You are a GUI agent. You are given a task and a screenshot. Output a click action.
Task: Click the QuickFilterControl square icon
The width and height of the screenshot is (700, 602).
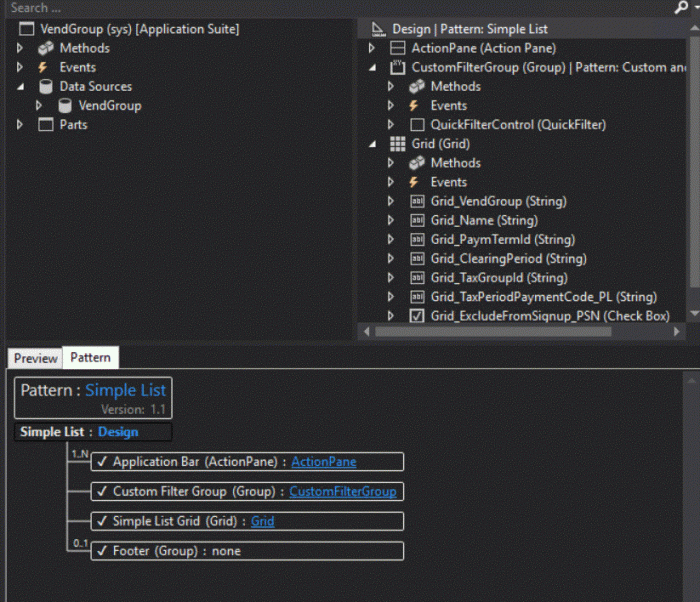(417, 125)
